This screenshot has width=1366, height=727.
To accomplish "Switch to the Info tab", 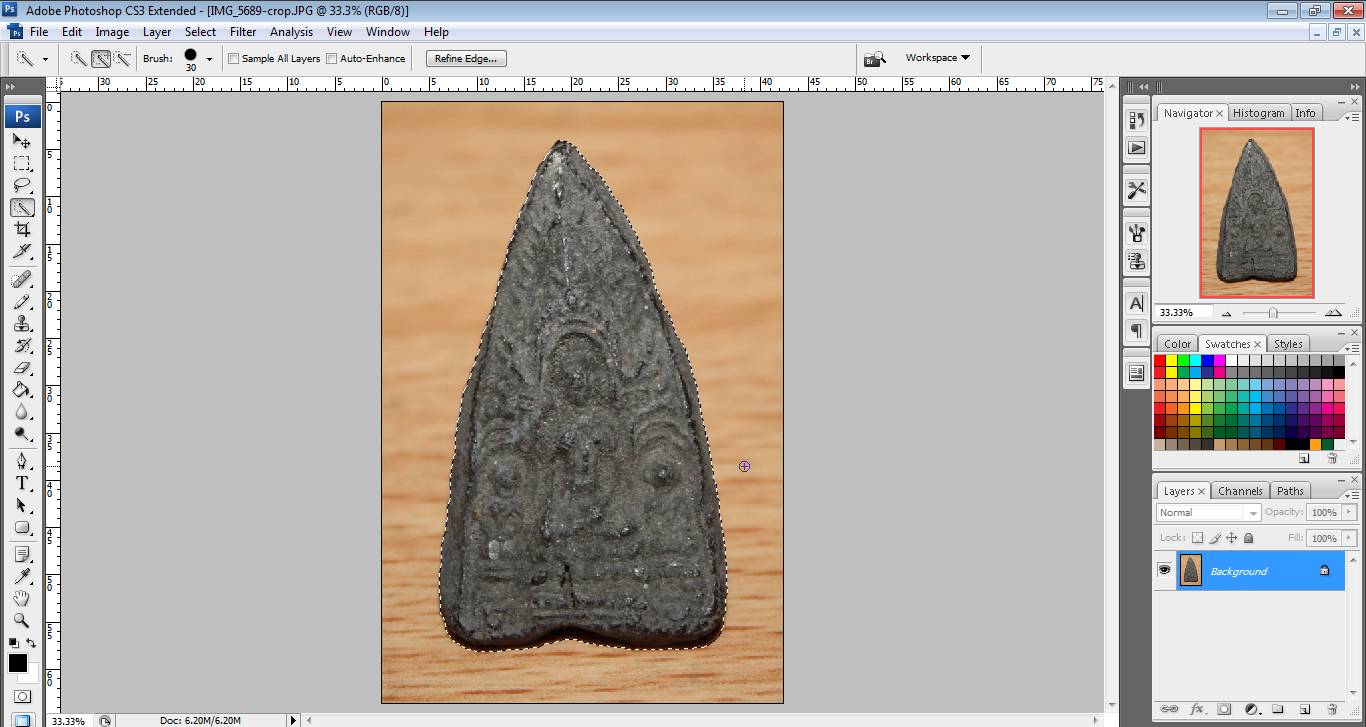I will pyautogui.click(x=1306, y=113).
